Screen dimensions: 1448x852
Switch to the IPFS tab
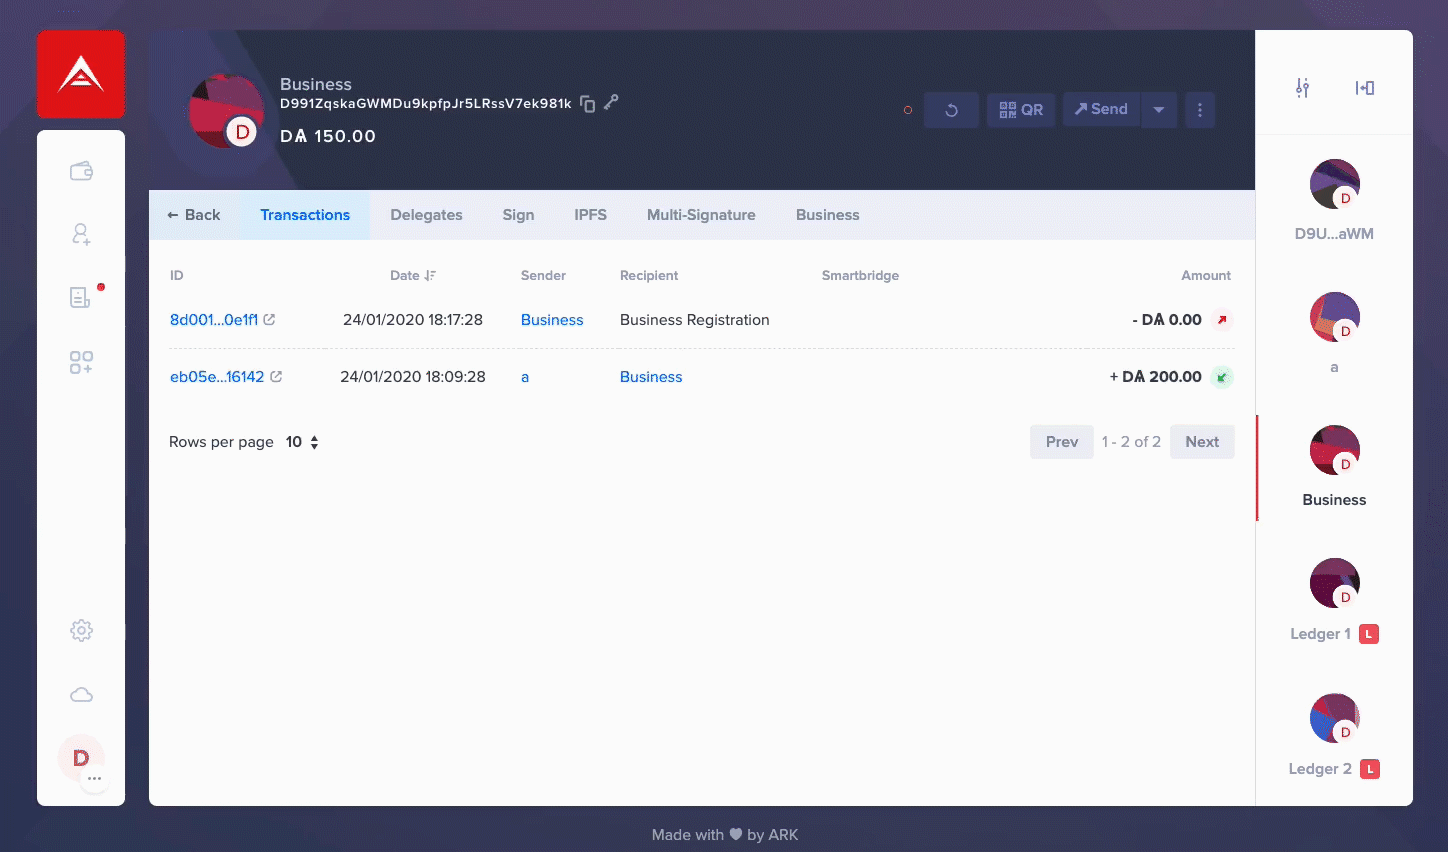click(x=590, y=215)
